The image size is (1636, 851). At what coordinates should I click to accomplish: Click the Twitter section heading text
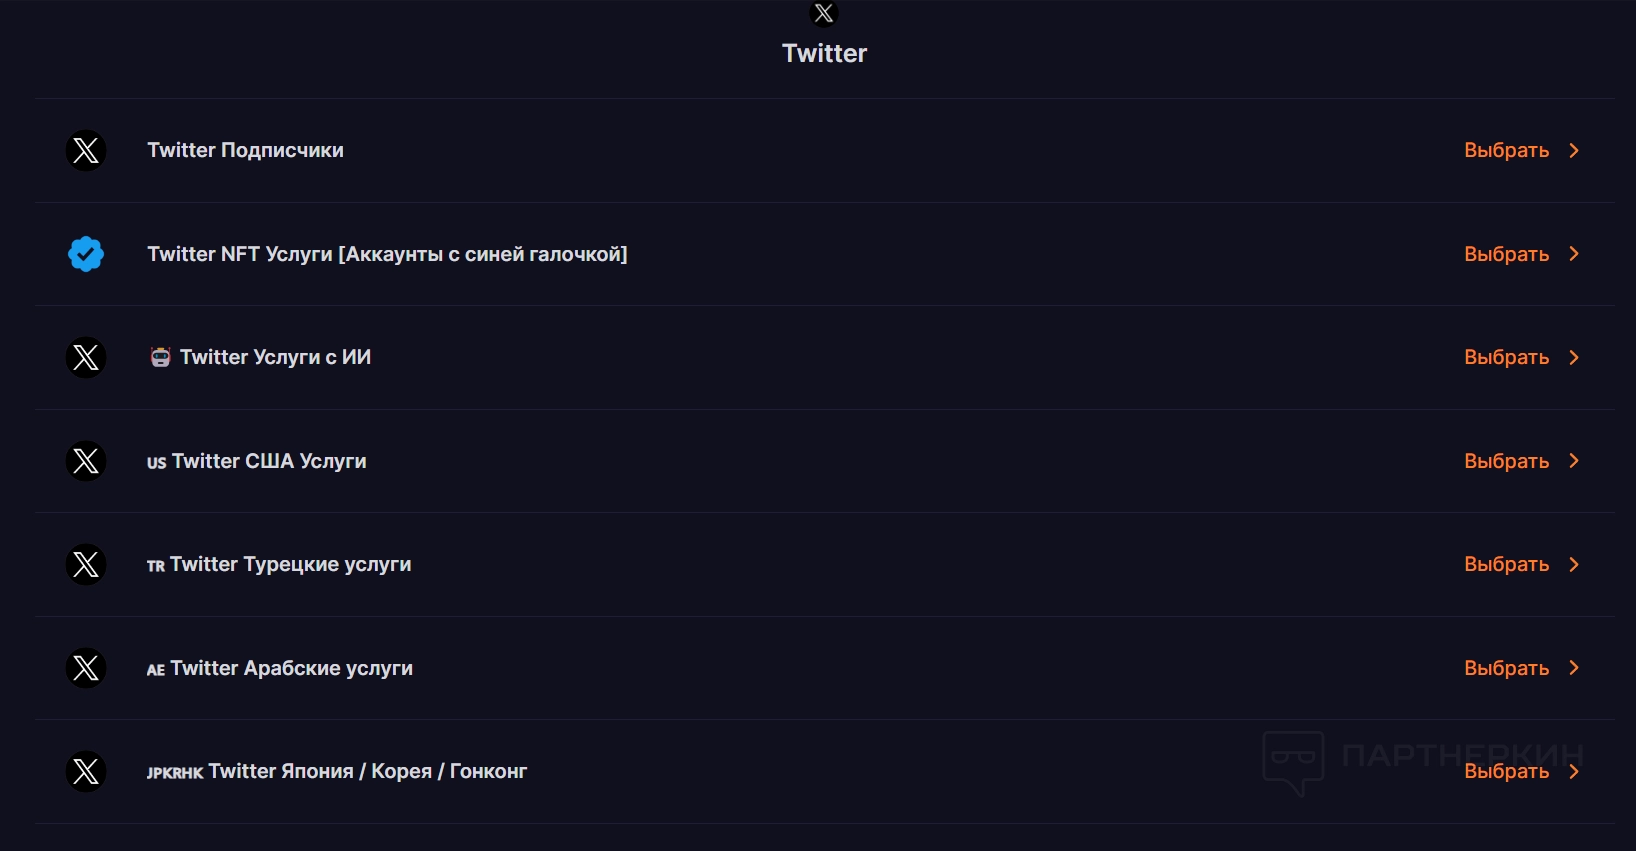pyautogui.click(x=824, y=54)
